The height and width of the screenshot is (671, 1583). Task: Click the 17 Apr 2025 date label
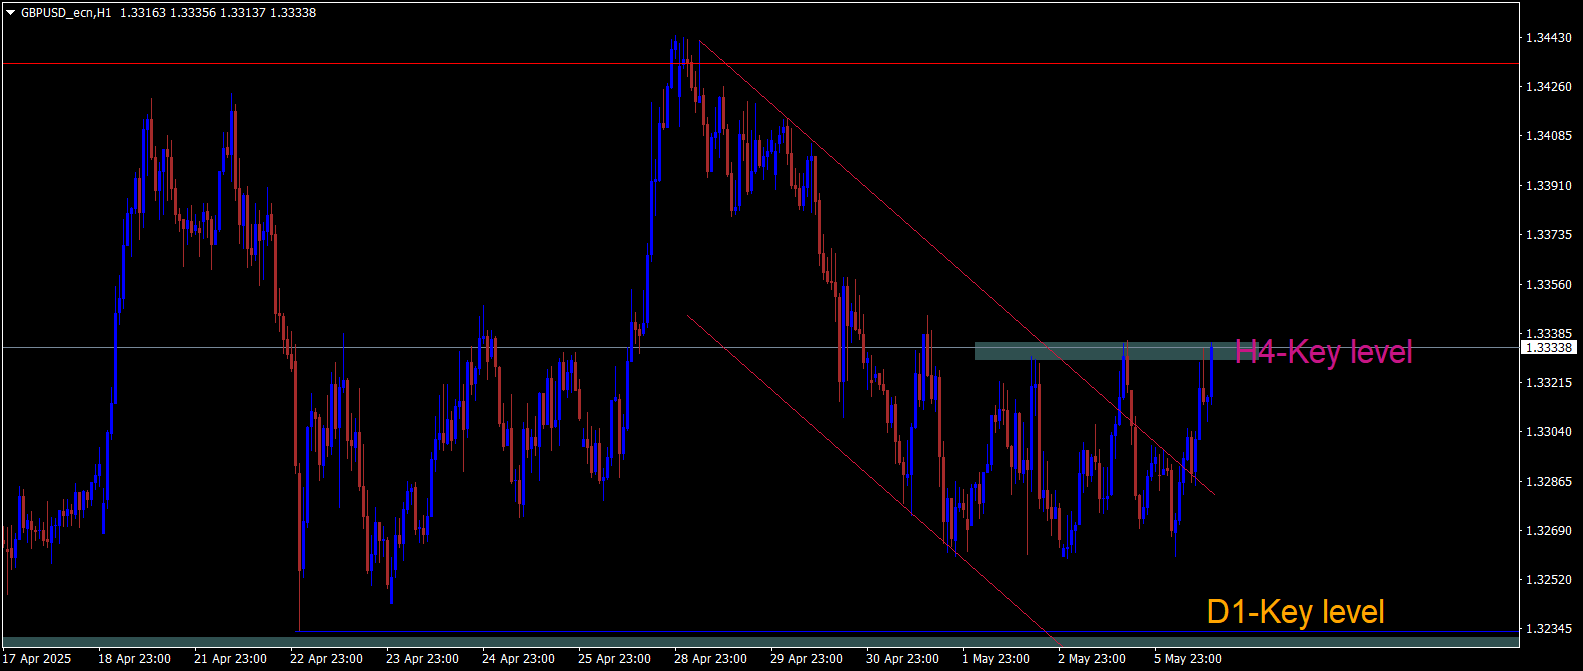click(39, 659)
